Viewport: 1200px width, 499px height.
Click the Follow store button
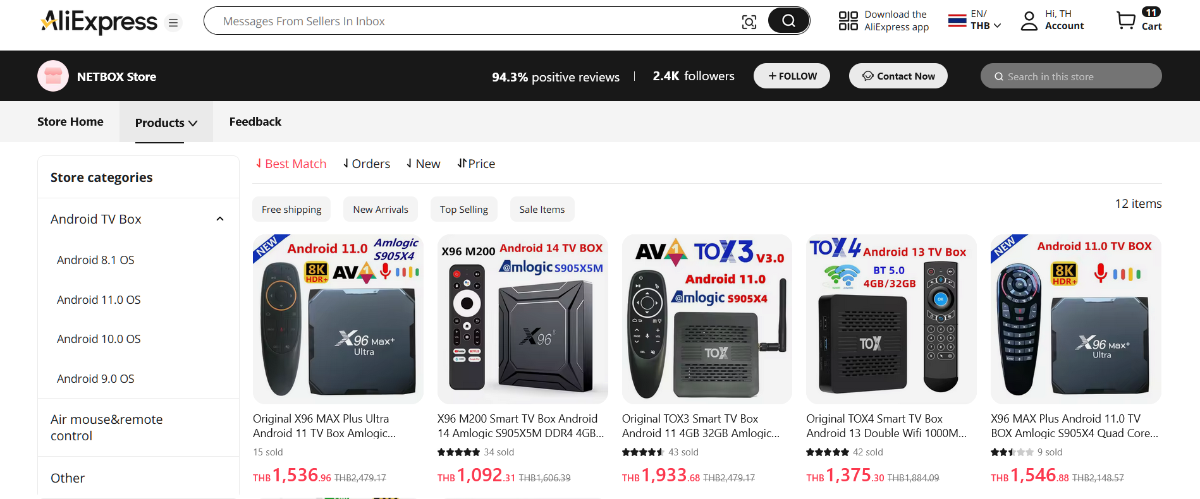click(793, 76)
